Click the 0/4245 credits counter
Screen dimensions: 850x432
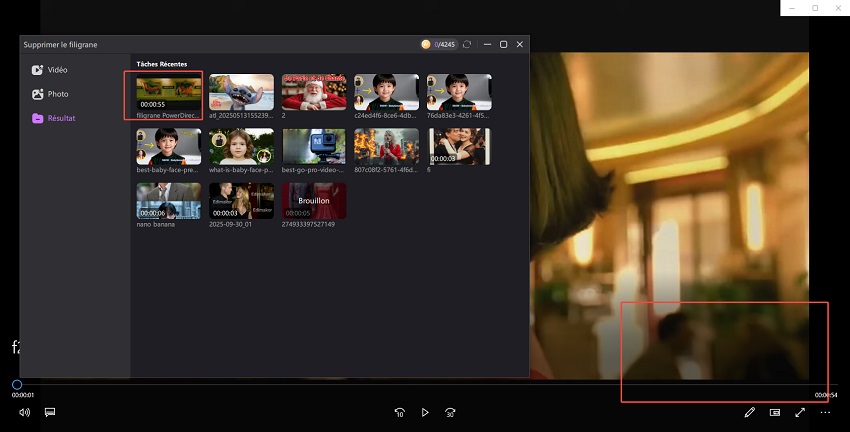445,44
